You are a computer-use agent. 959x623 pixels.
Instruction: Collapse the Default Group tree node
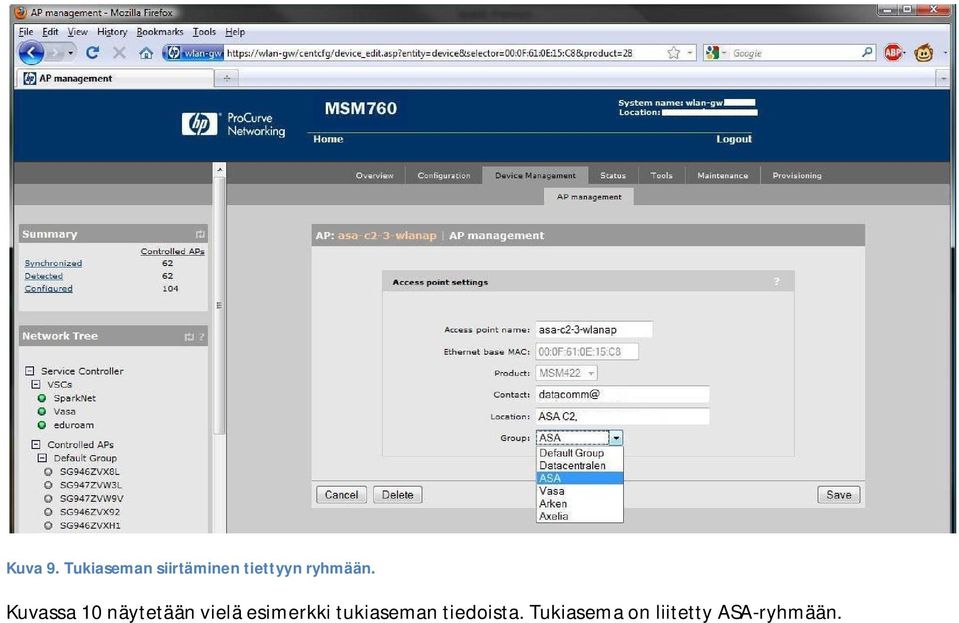click(x=42, y=458)
